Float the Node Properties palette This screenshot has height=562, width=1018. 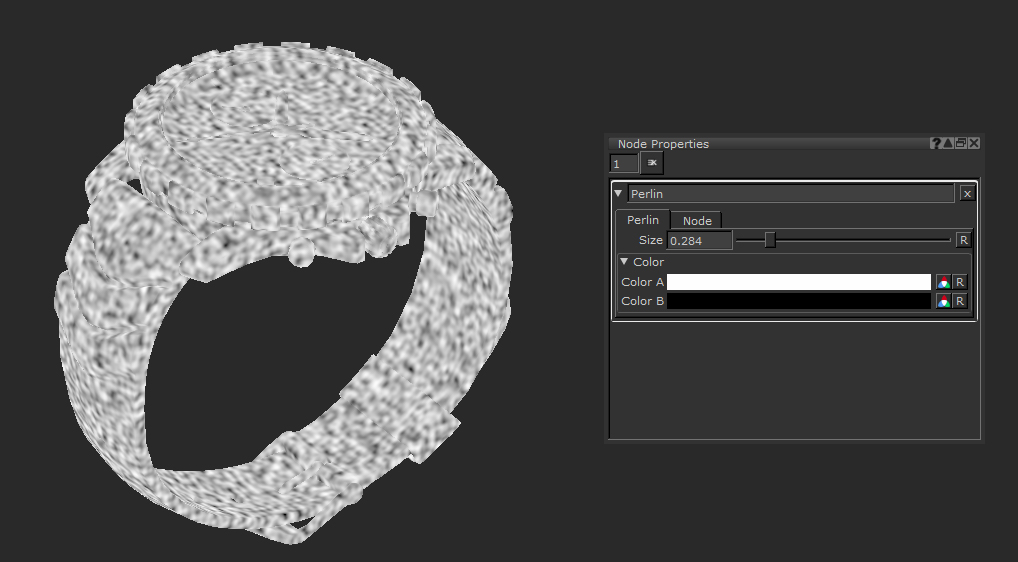pyautogui.click(x=961, y=144)
